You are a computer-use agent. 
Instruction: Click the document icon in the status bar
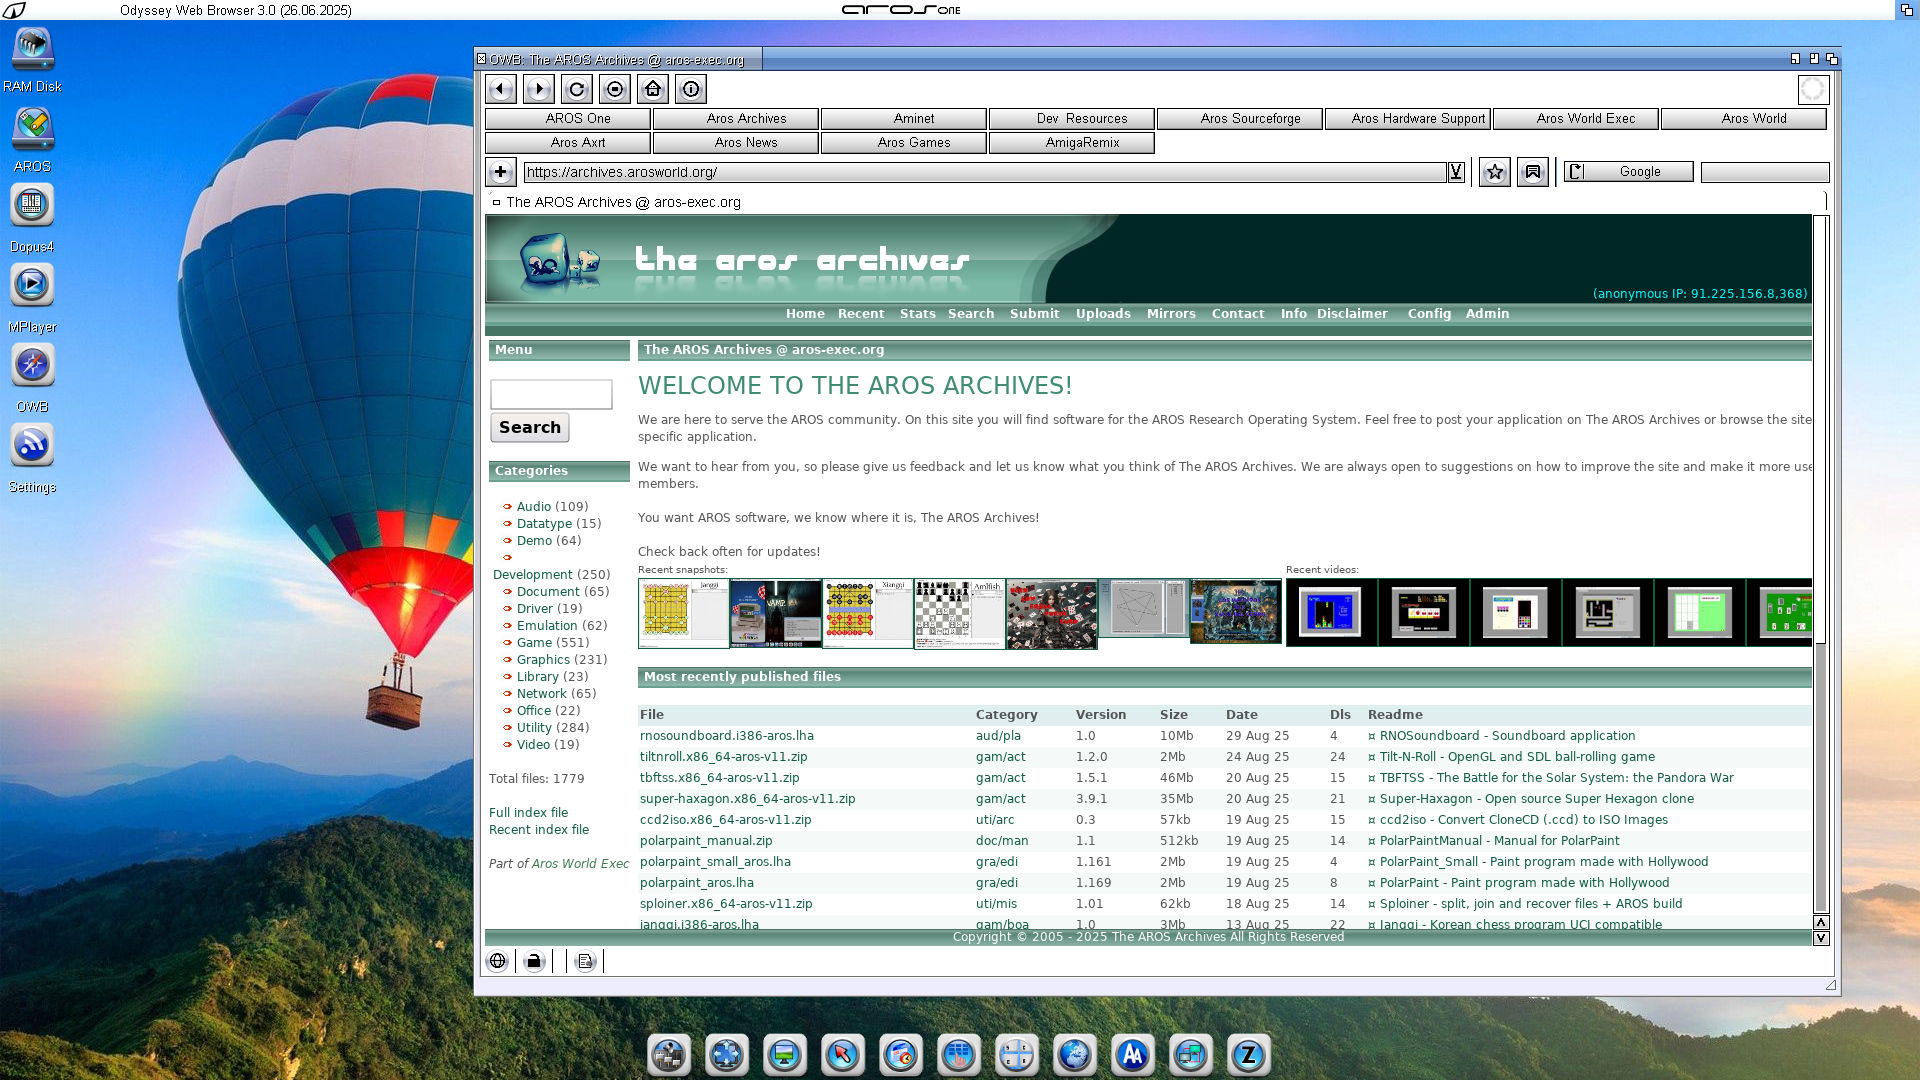585,961
